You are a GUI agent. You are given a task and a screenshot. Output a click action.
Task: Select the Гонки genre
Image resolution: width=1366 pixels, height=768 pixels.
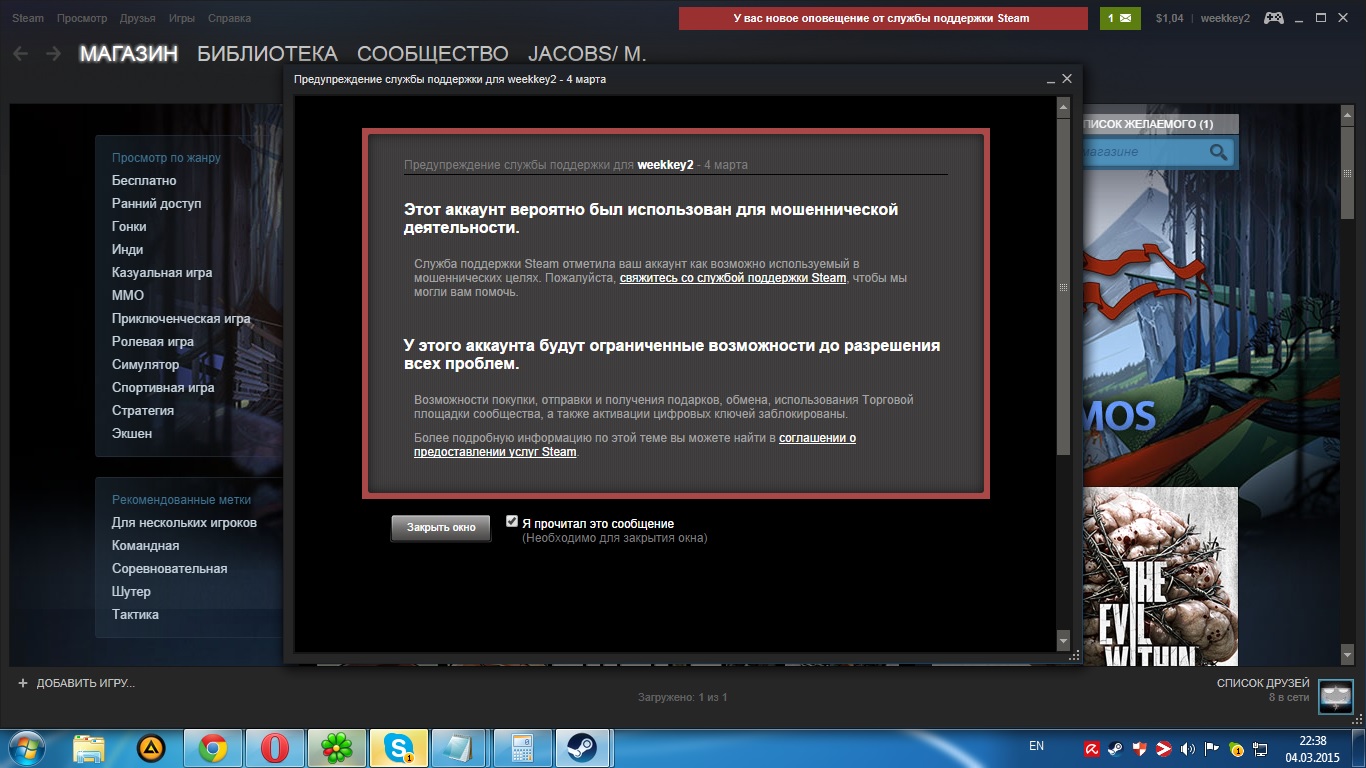coord(129,227)
